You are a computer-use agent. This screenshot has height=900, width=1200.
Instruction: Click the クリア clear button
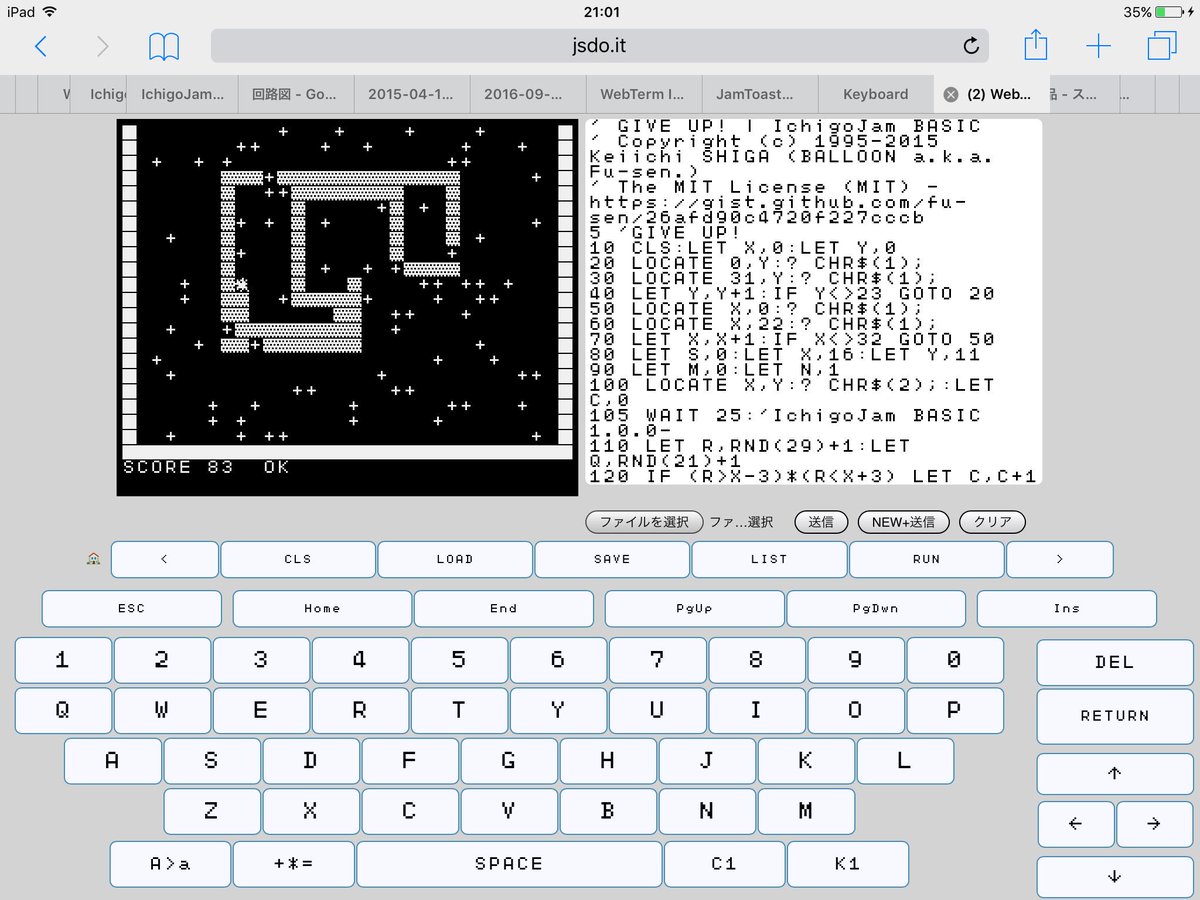pyautogui.click(x=992, y=522)
